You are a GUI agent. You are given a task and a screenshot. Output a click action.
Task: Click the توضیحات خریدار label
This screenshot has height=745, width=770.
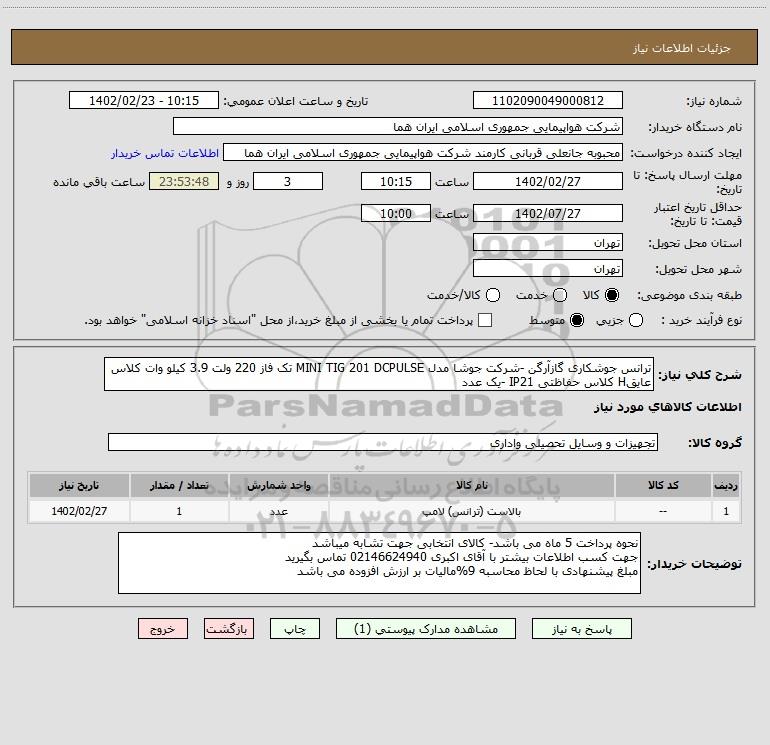[694, 564]
